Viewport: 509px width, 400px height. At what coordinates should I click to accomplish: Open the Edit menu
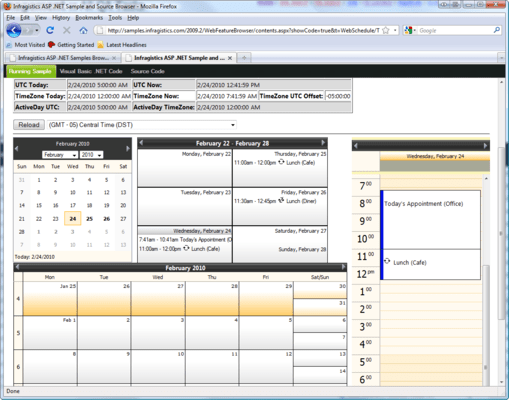(x=25, y=18)
